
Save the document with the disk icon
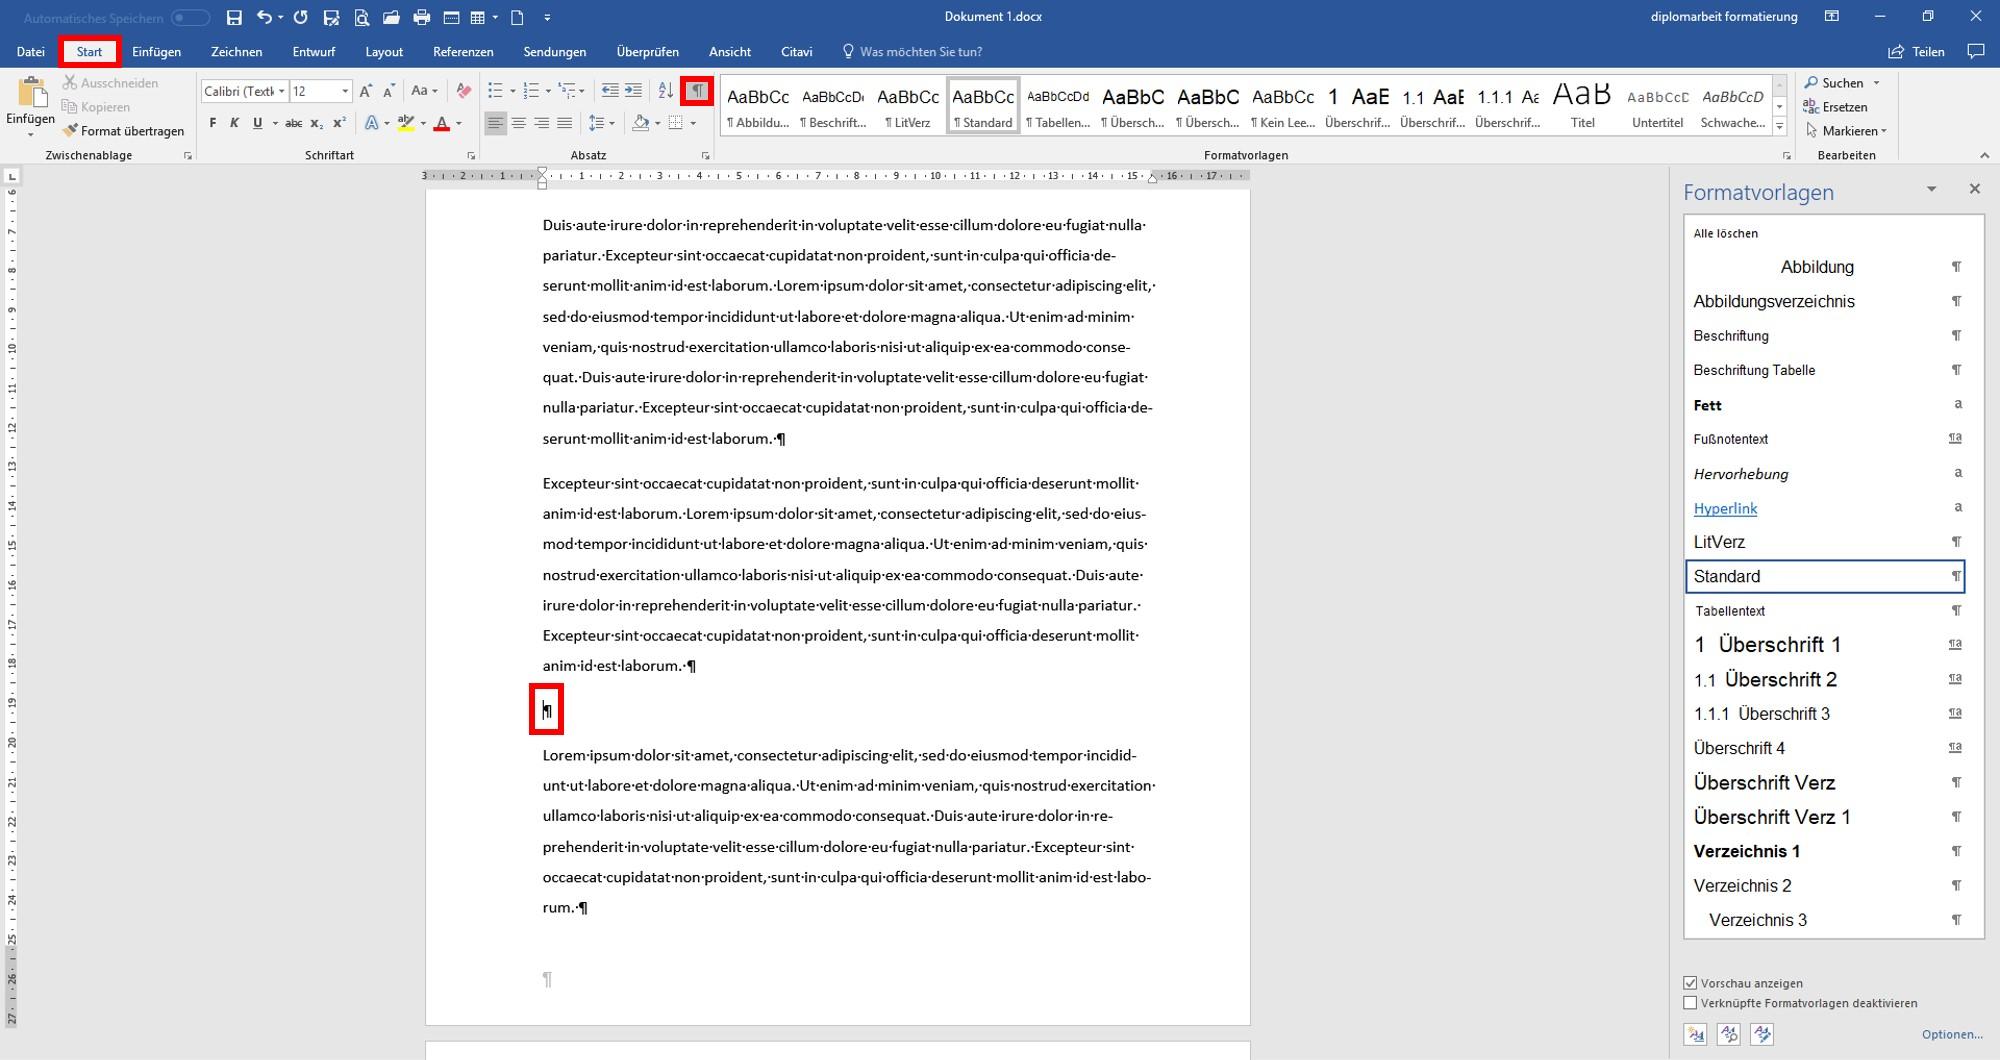(x=234, y=17)
